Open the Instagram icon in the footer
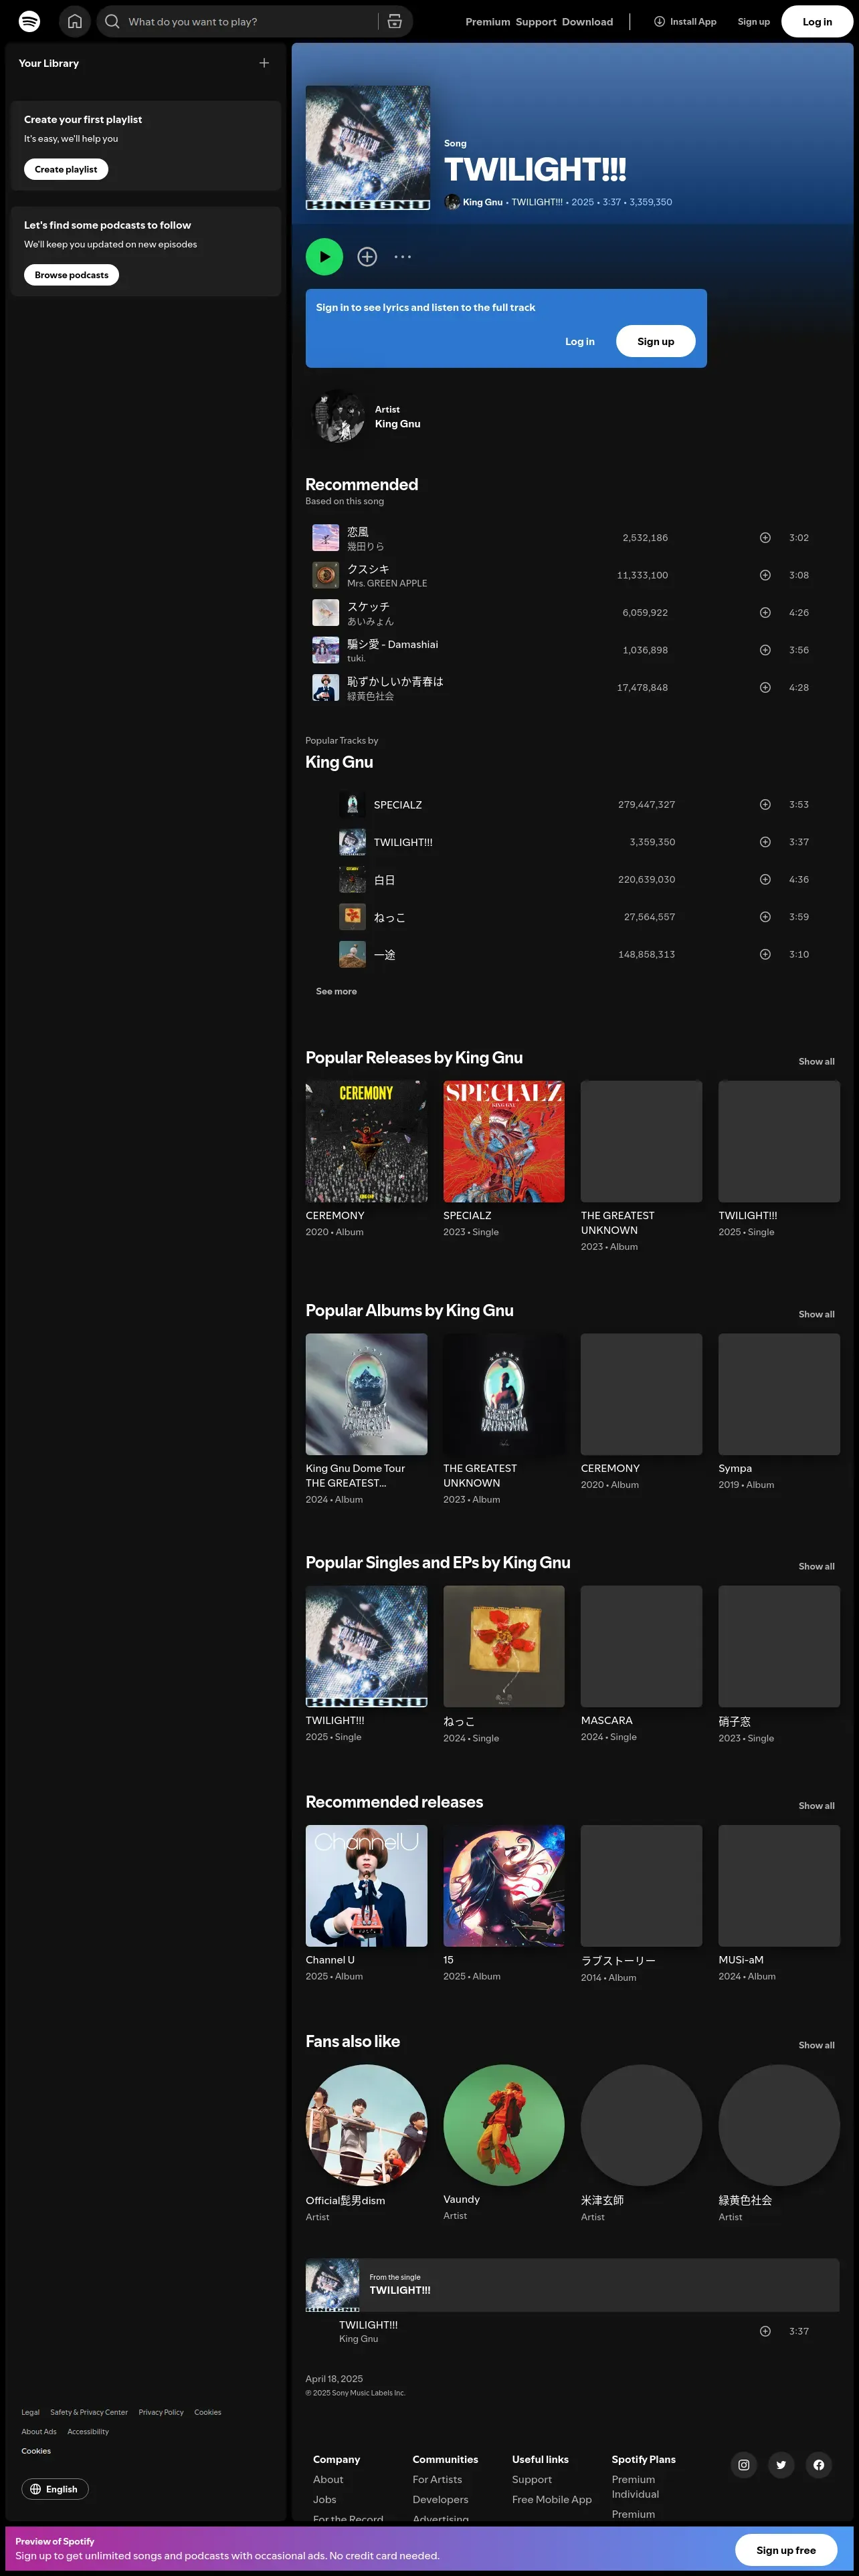The image size is (859, 2576). [x=743, y=2466]
